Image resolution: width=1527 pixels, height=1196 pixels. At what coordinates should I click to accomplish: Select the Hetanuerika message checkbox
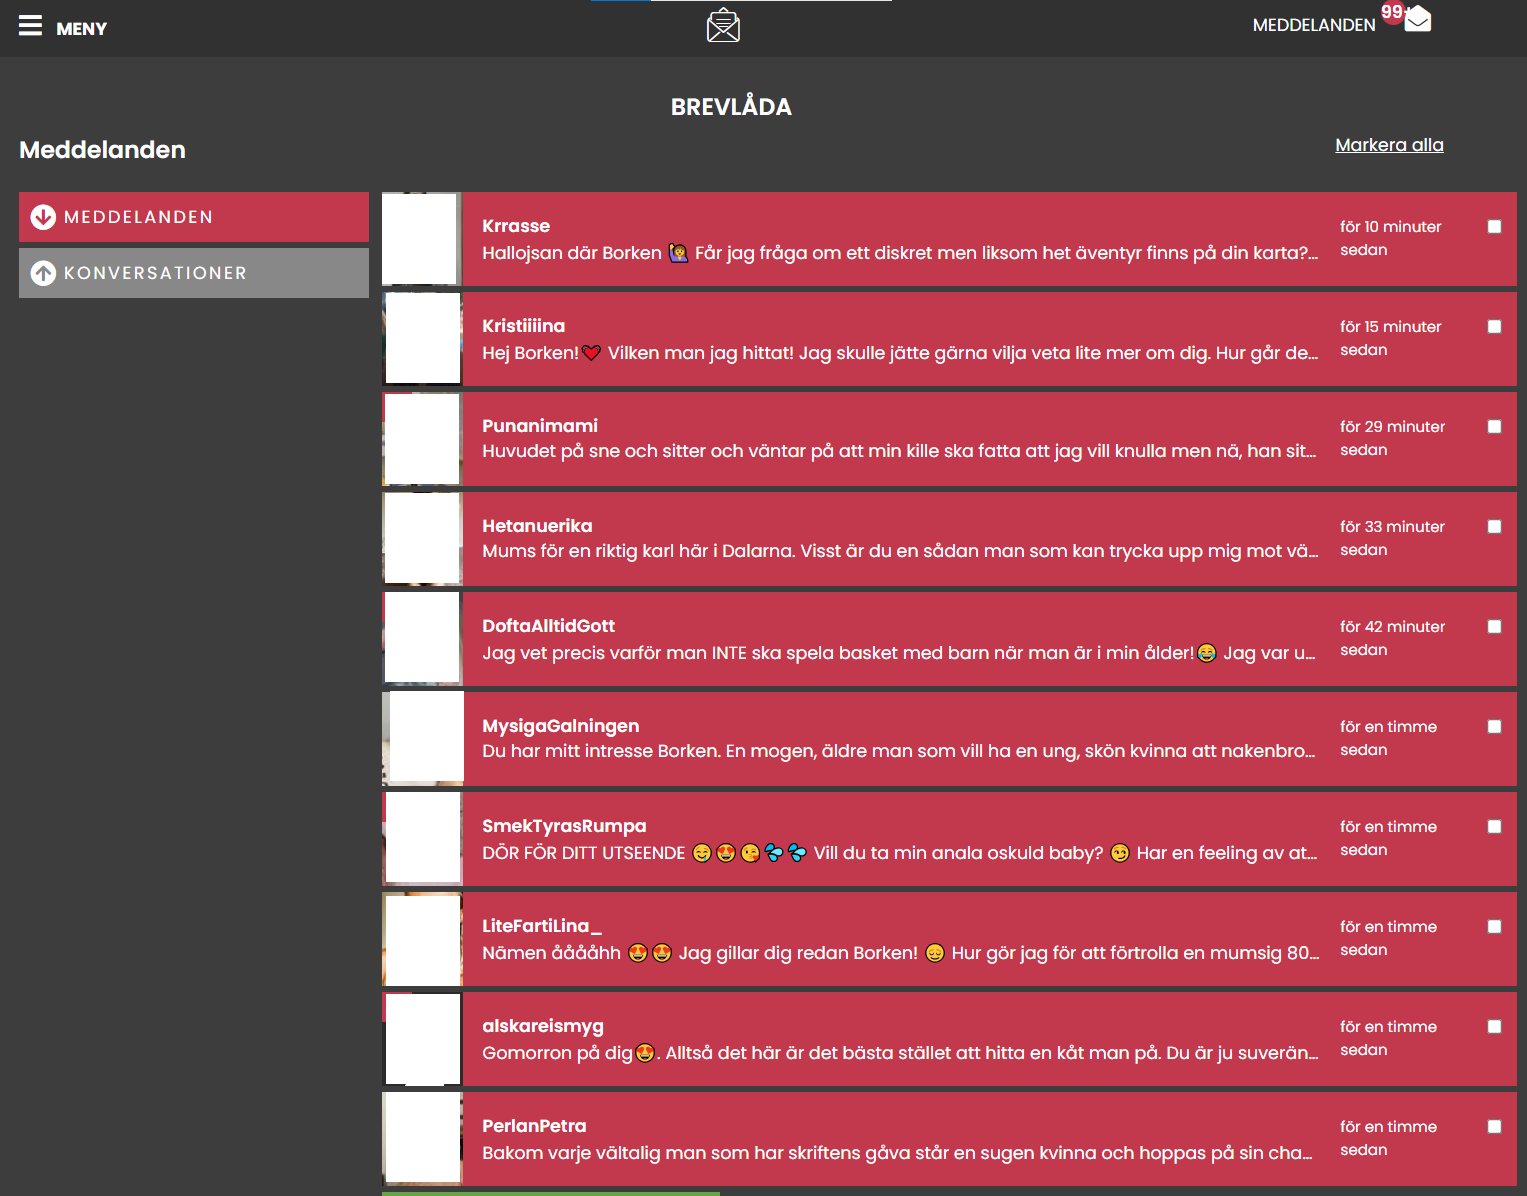click(1494, 527)
